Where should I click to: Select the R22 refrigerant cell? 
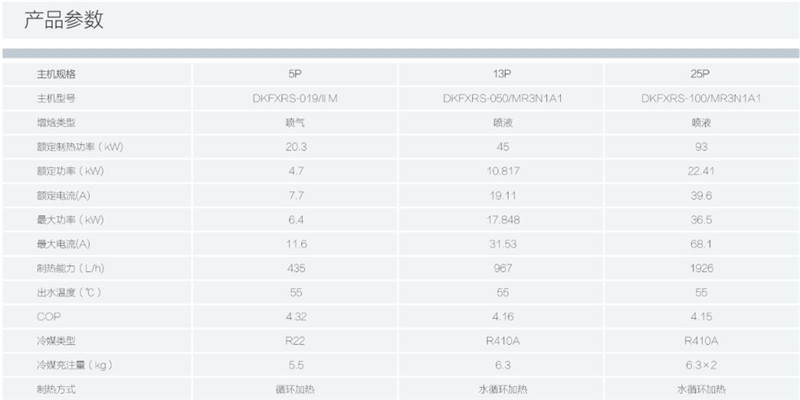pos(297,340)
